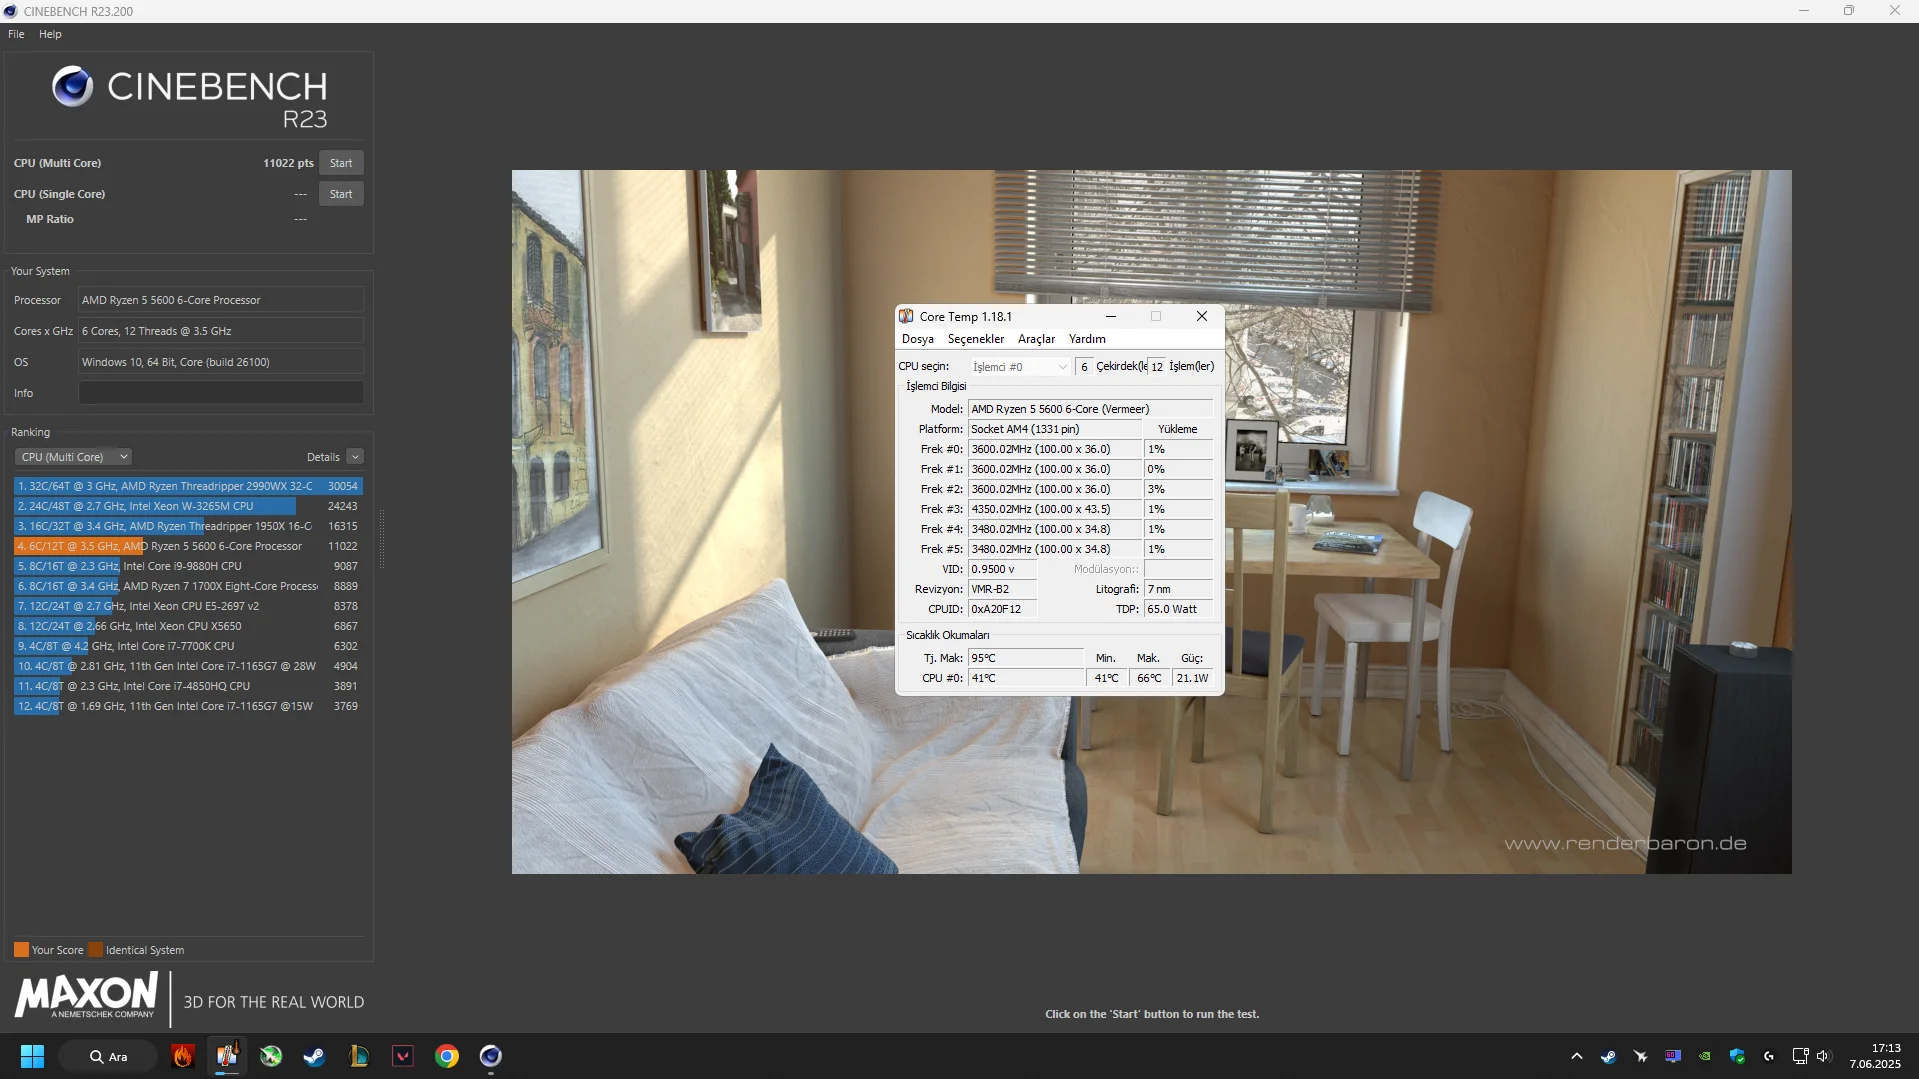The image size is (1919, 1079).
Task: Open network settings from the tray
Action: click(1800, 1056)
